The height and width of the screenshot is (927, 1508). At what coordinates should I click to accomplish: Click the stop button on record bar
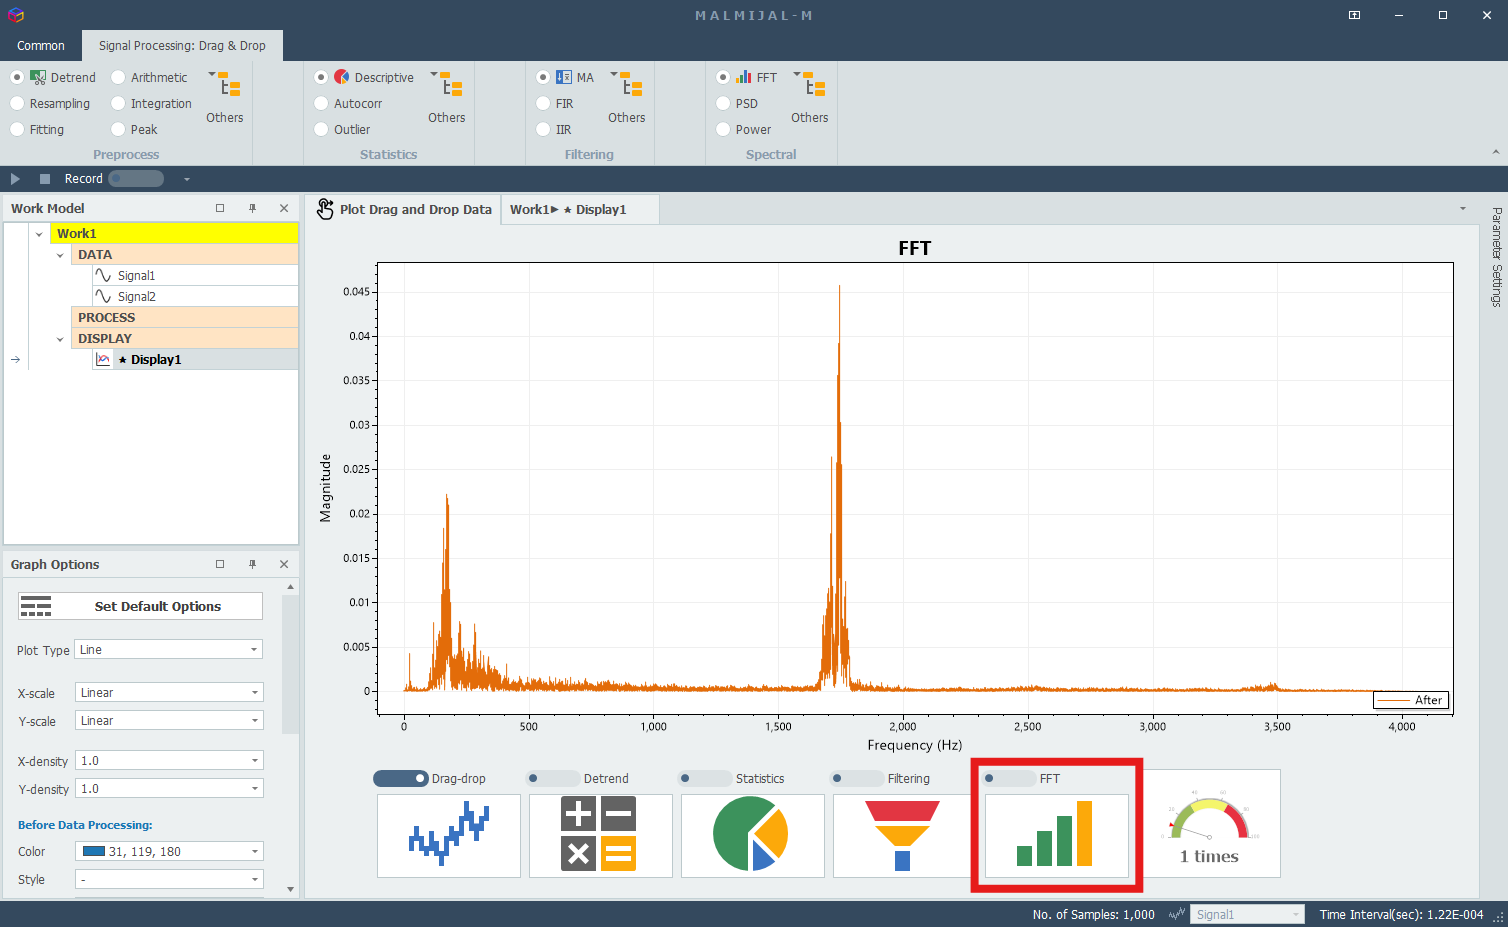(45, 179)
